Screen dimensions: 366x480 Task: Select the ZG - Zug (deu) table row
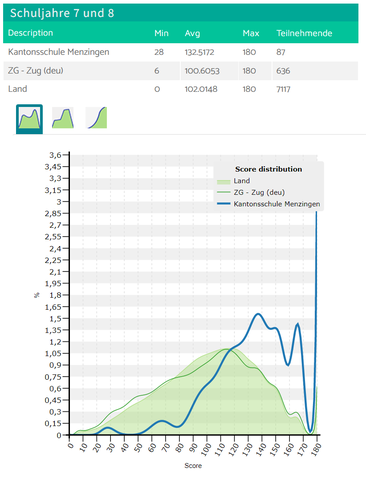[x=181, y=71]
